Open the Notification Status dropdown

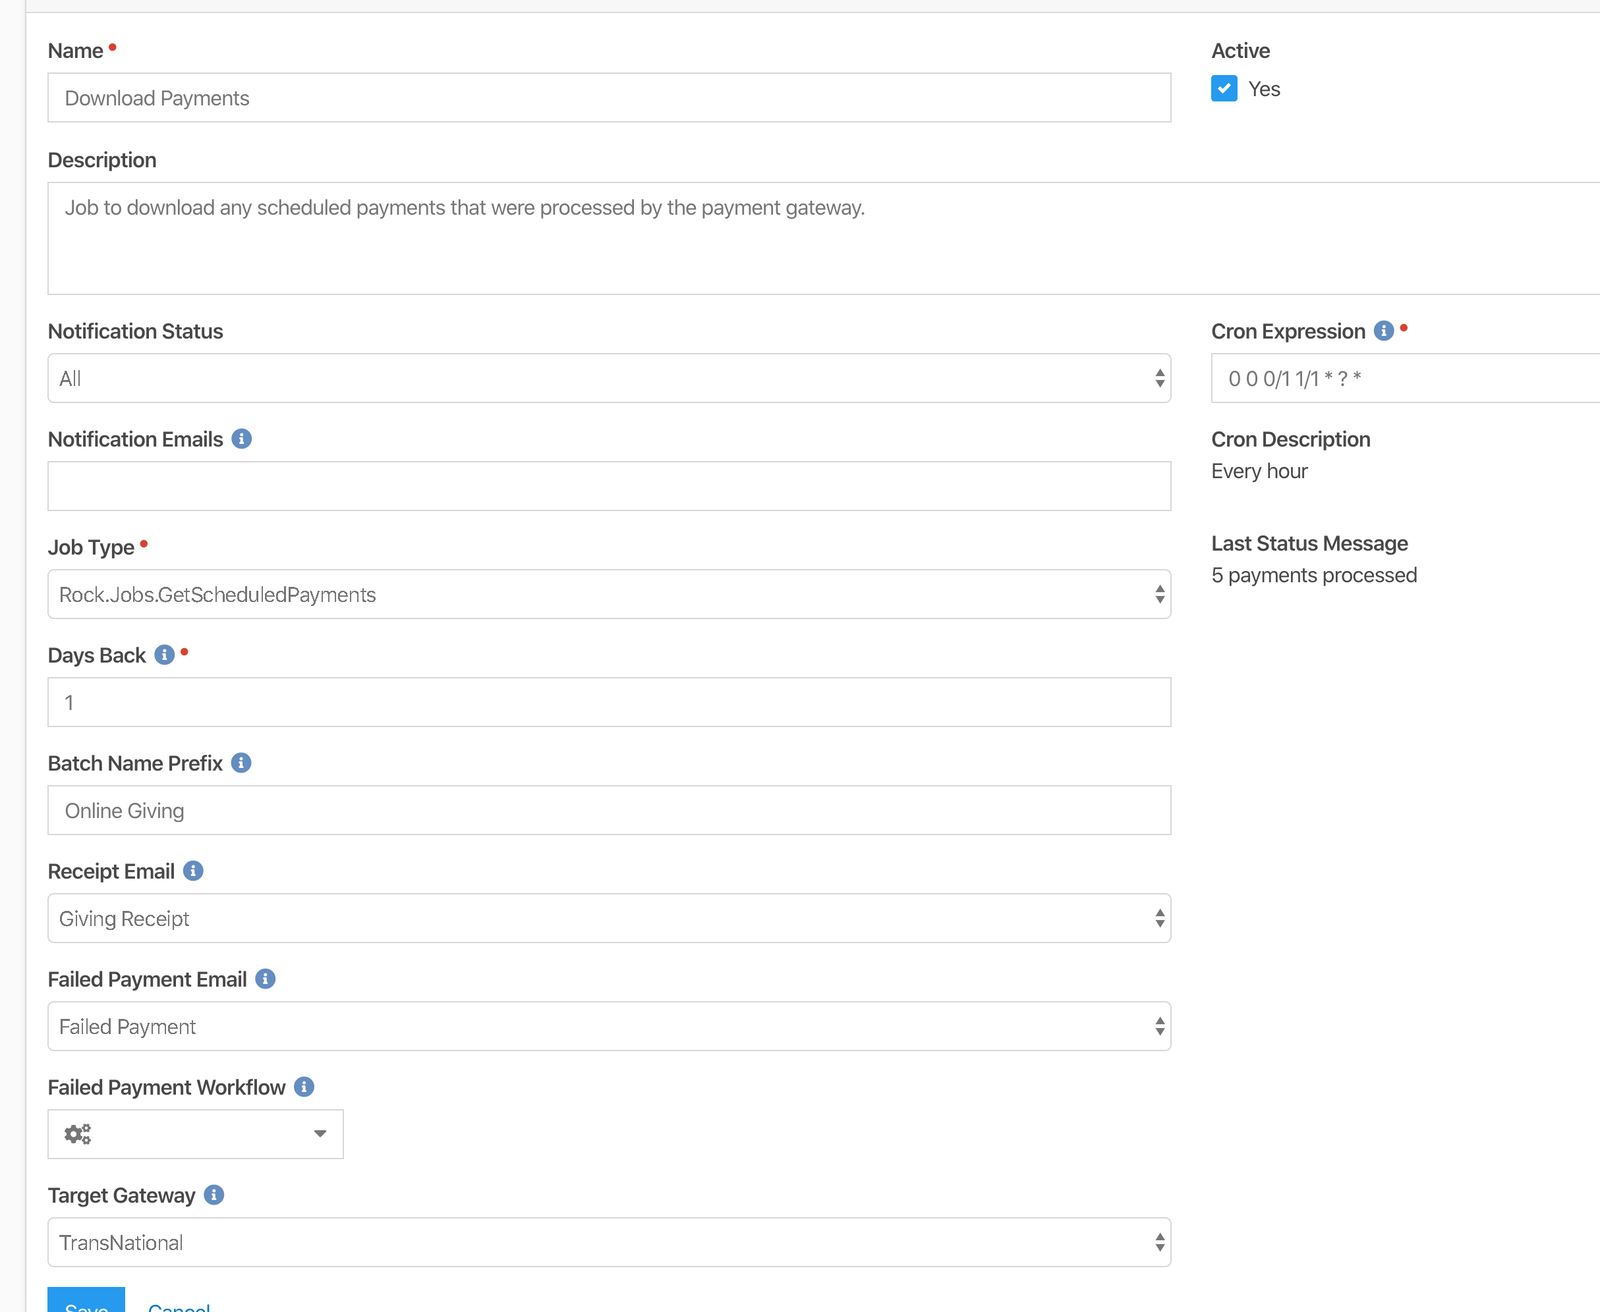pyautogui.click(x=609, y=378)
